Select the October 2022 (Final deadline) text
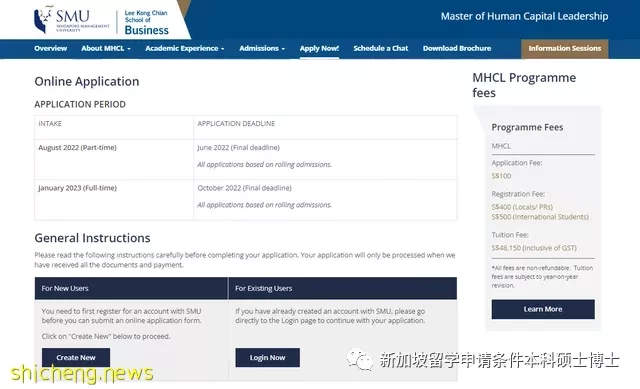The width and height of the screenshot is (640, 389). coord(244,188)
